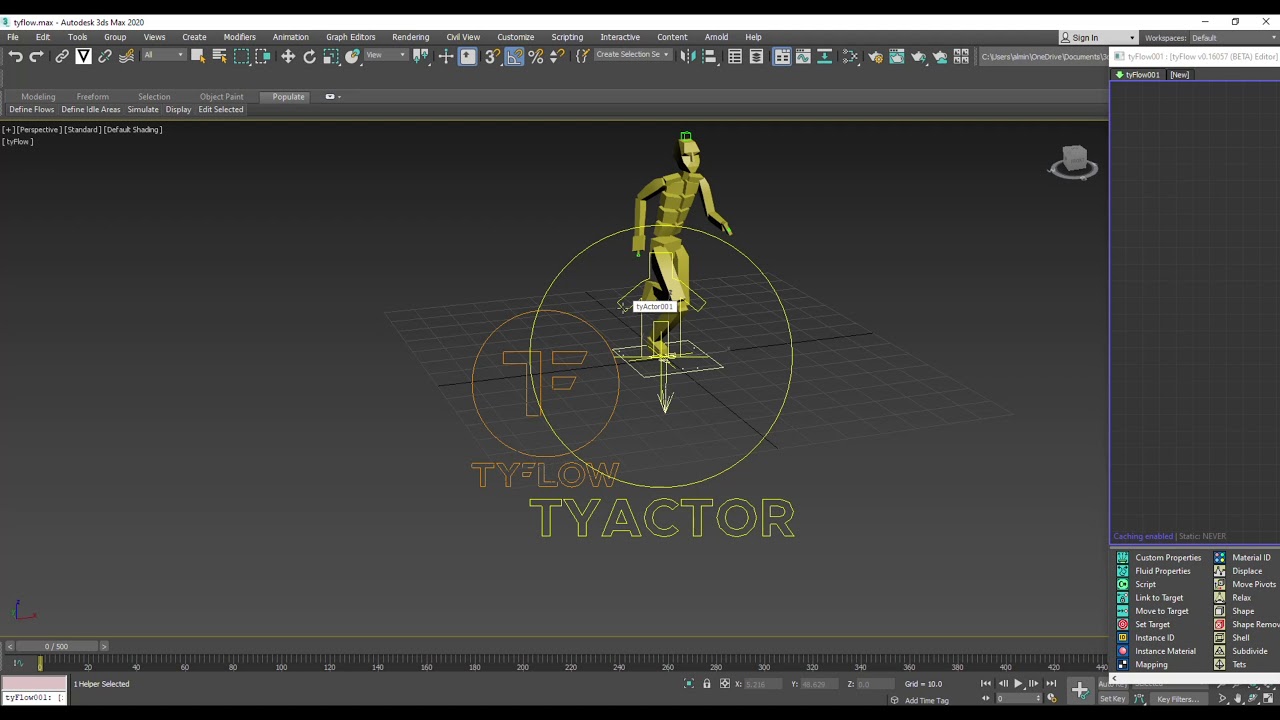Select the tyFlow001 tab in tyFlow editor
Viewport: 1280px width, 720px height.
1138,75
